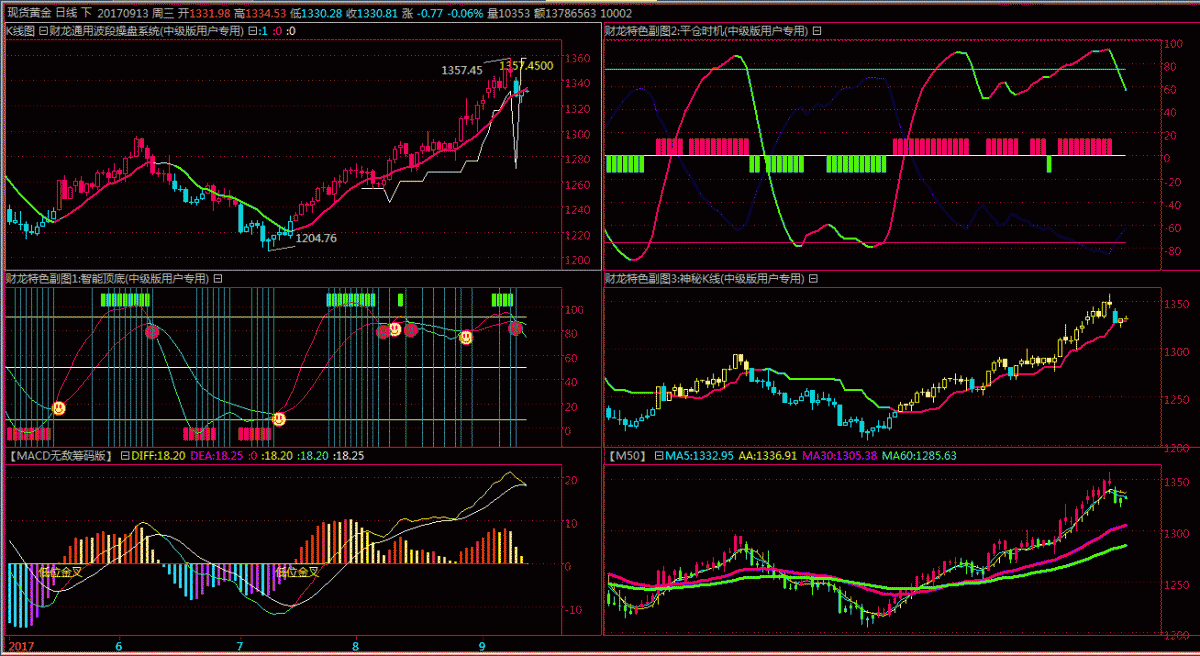Click the box before ':1 :0 :0' in K线图 header
The height and width of the screenshot is (656, 1200).
coord(252,31)
